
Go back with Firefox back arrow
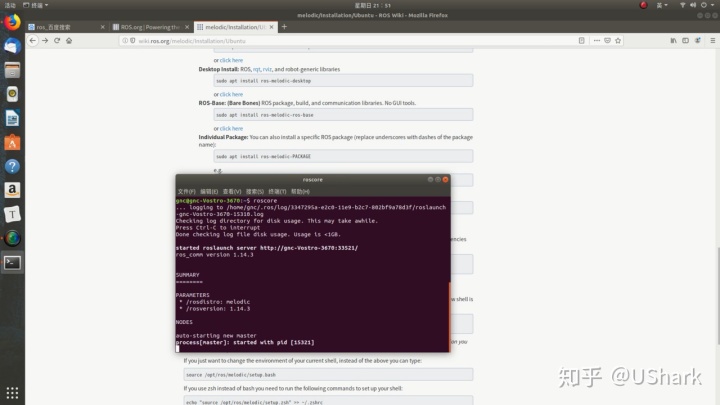coord(33,40)
